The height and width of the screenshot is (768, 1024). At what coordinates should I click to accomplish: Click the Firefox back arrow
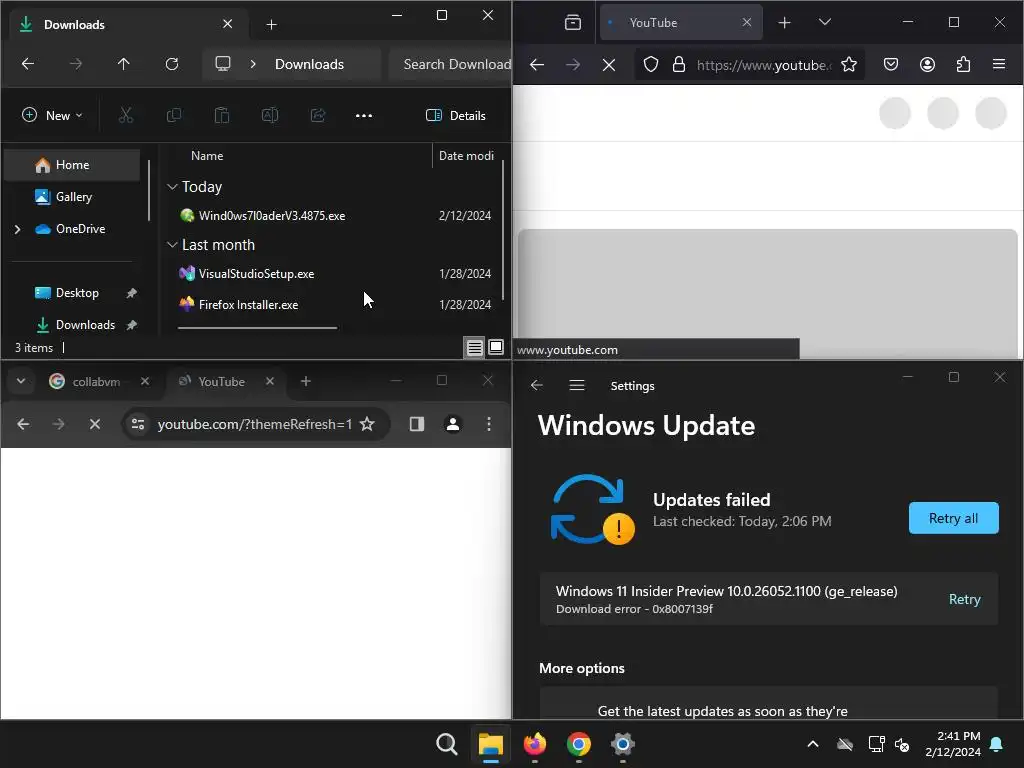(537, 65)
